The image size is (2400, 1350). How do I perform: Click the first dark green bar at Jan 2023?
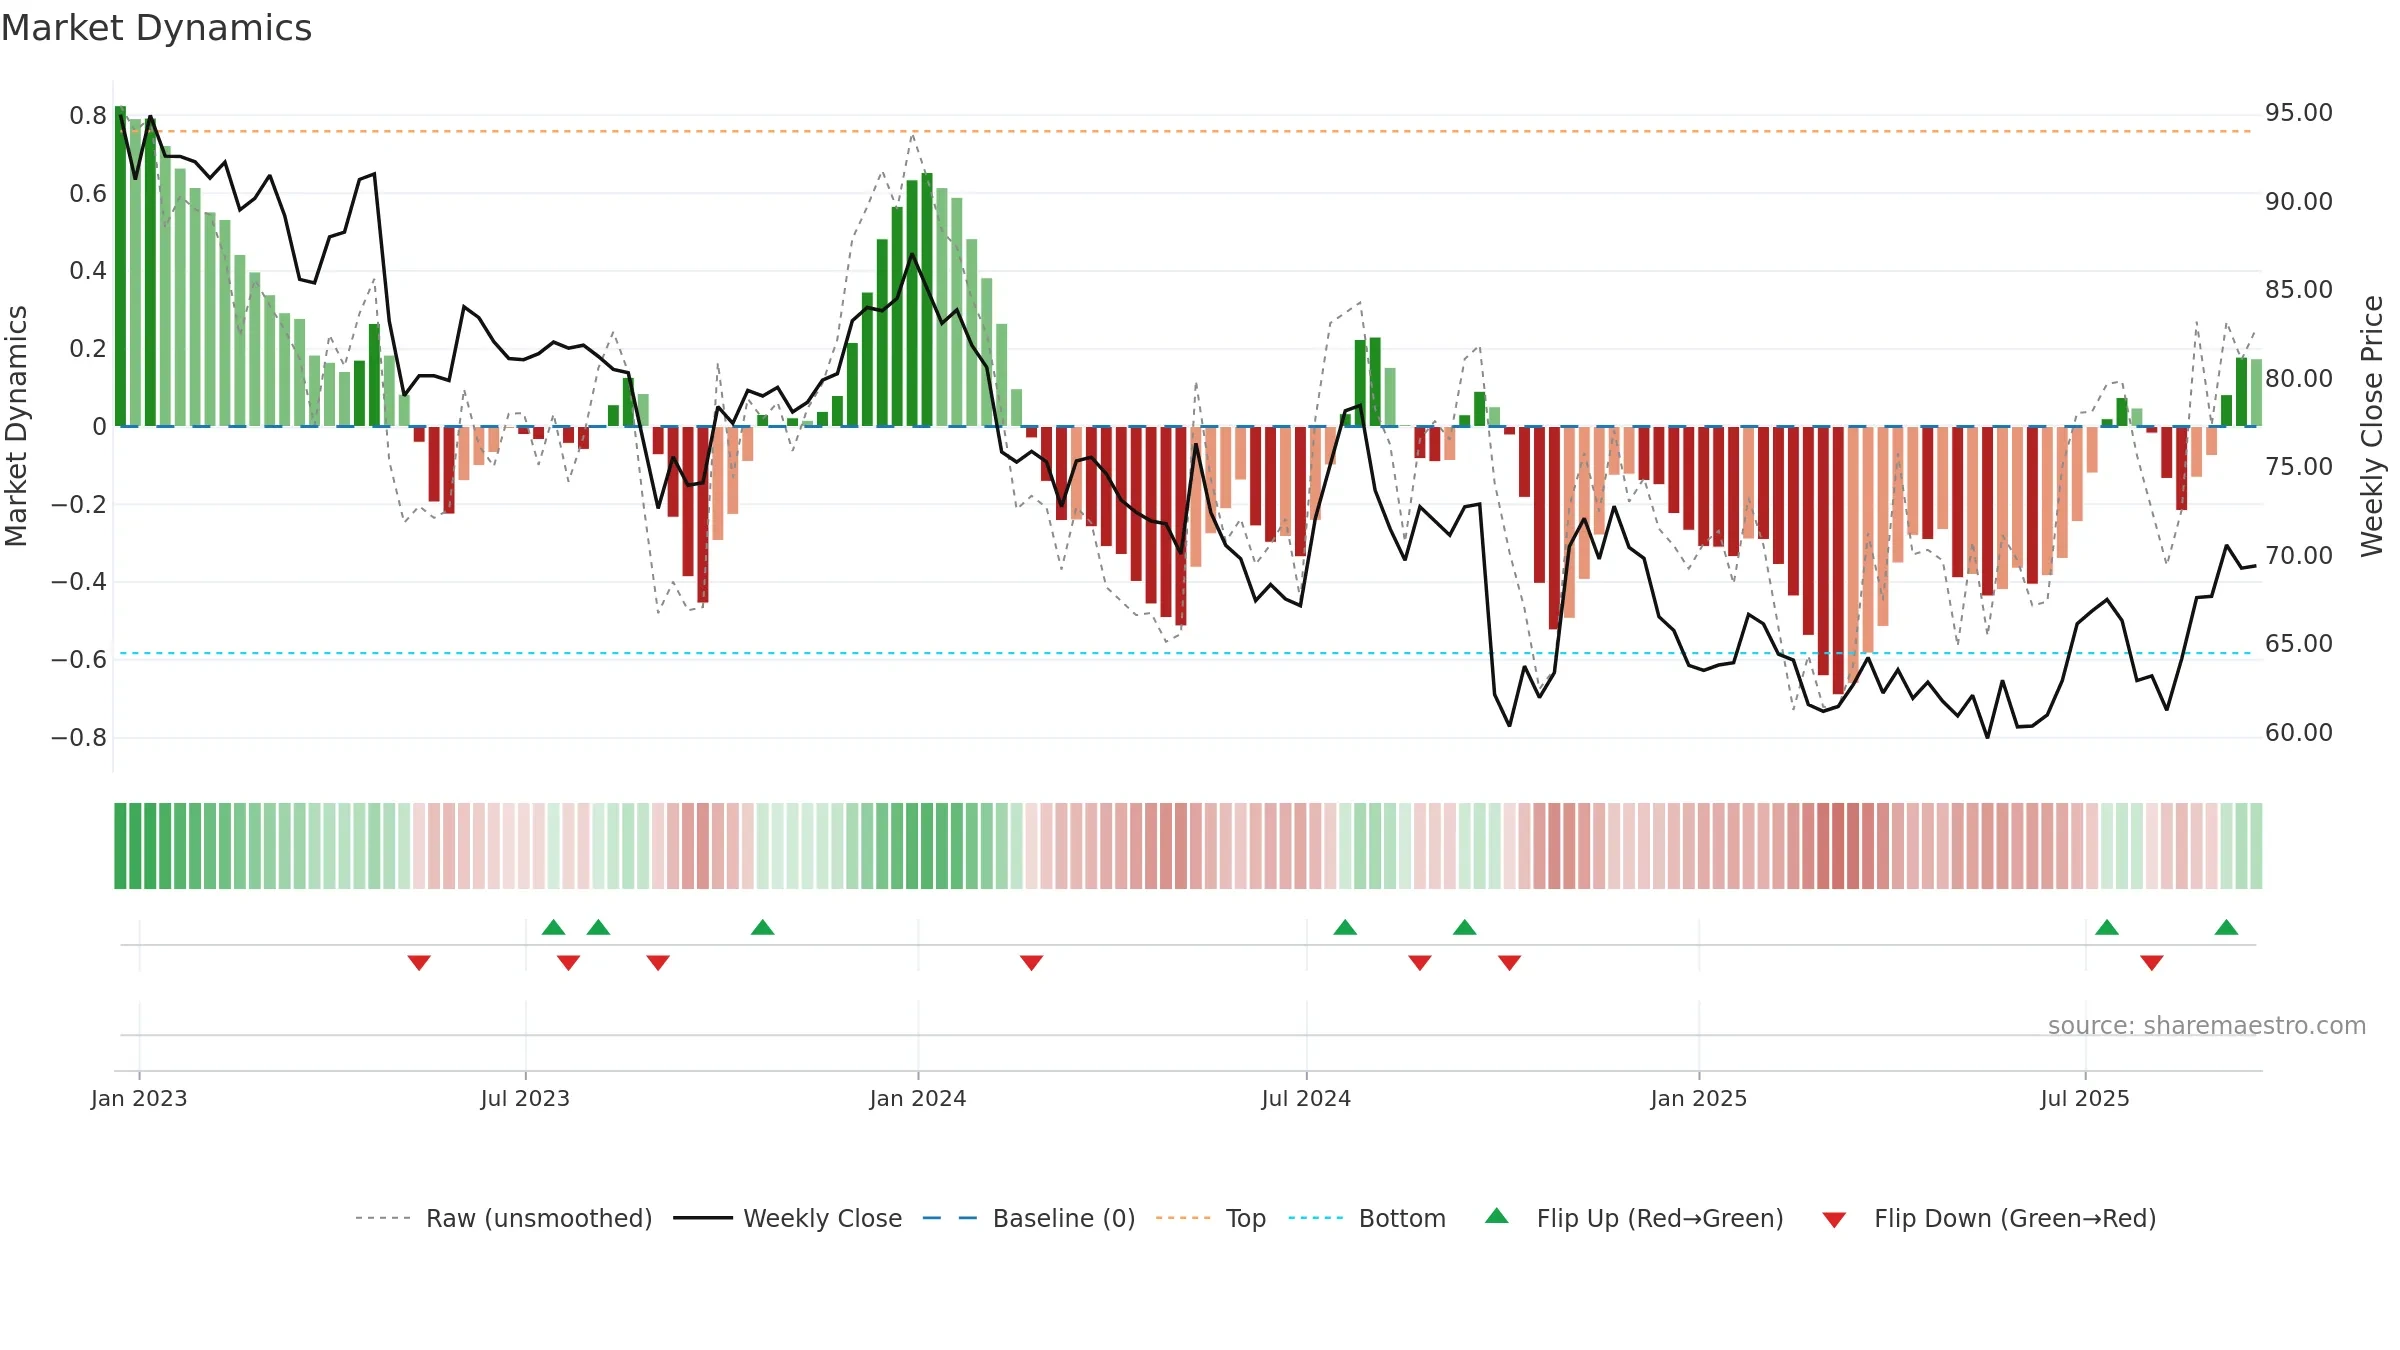[x=120, y=266]
